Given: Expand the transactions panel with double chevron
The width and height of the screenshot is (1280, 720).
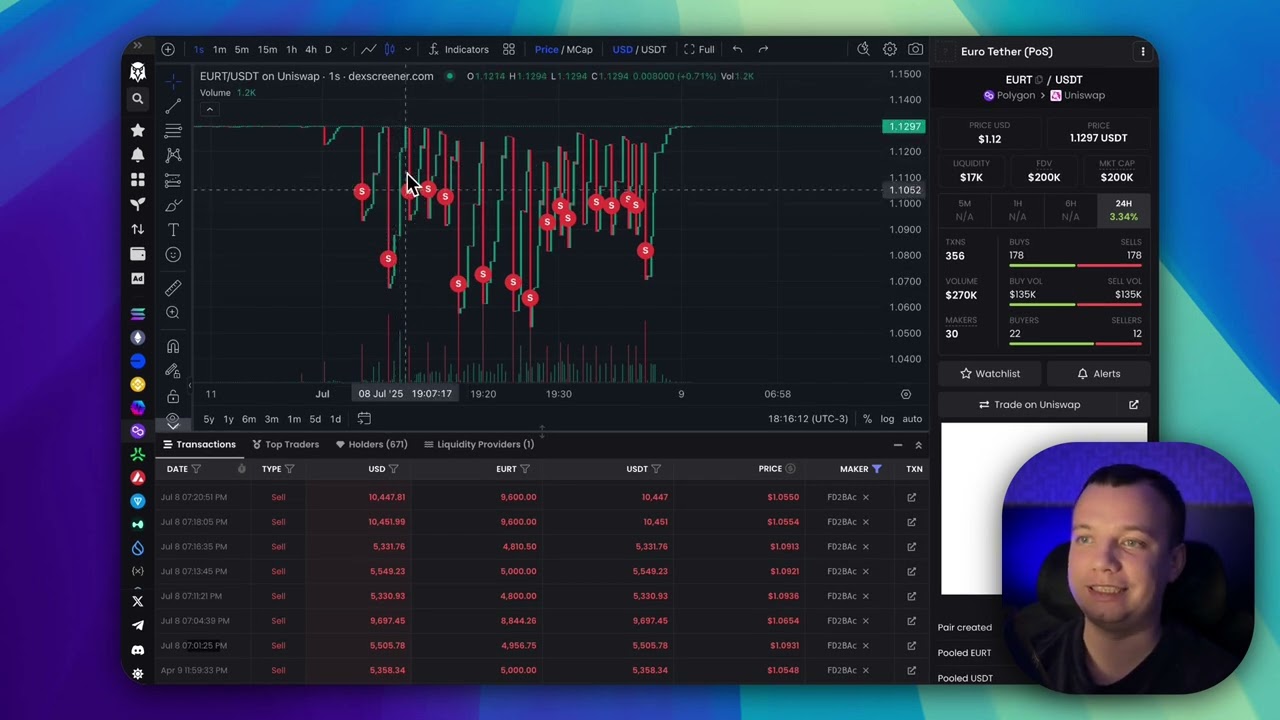Looking at the screenshot, I should tap(918, 445).
